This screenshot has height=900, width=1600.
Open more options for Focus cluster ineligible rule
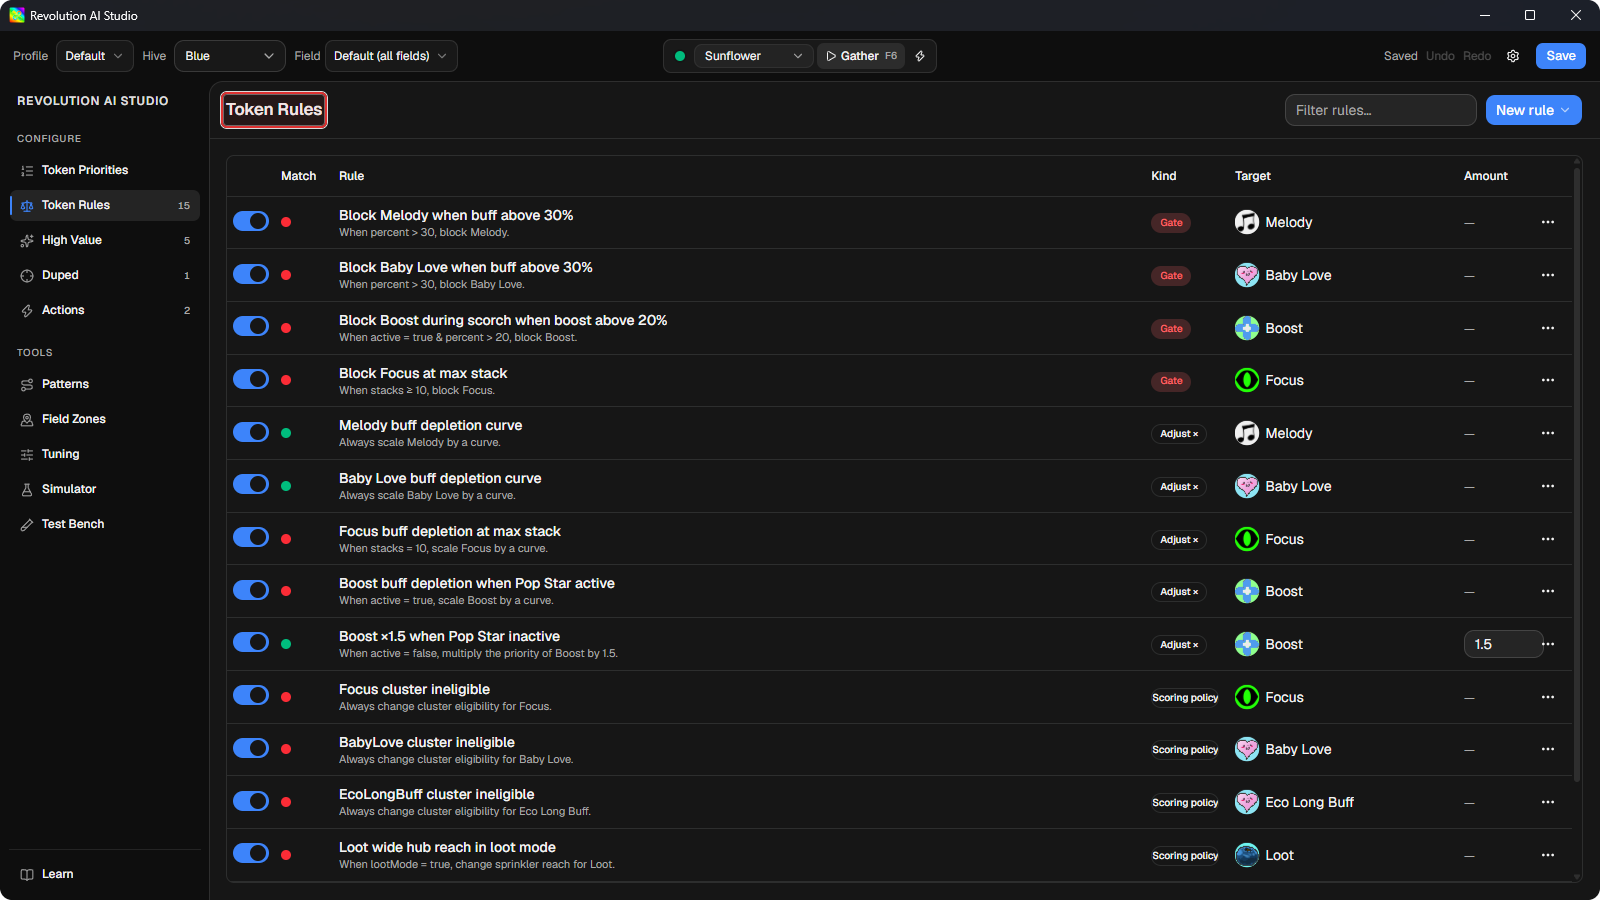coord(1548,697)
